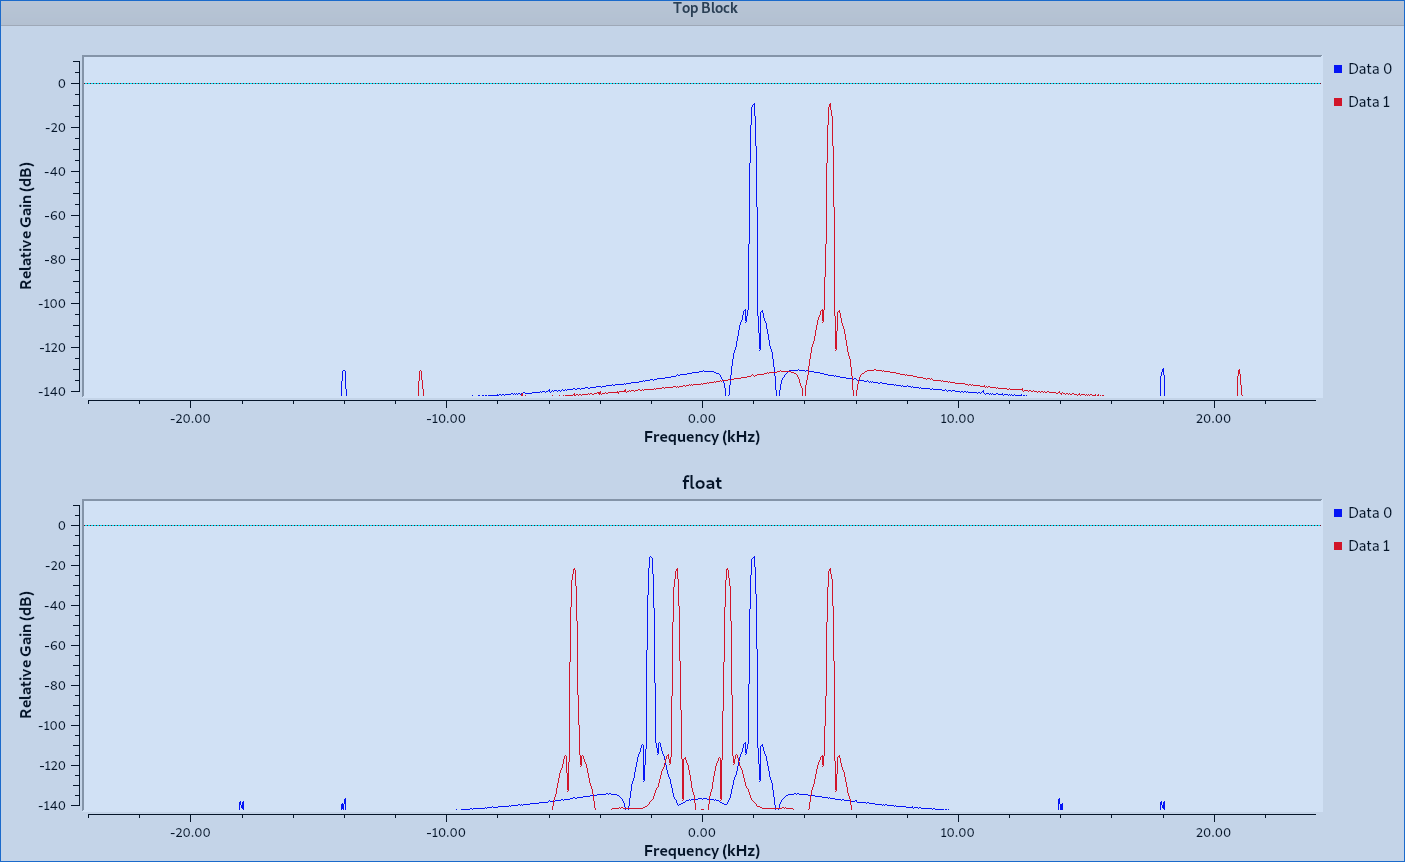Screen dimensions: 1405x862
Task: Click the -20.00 tick label in top plot
Action: pos(190,419)
